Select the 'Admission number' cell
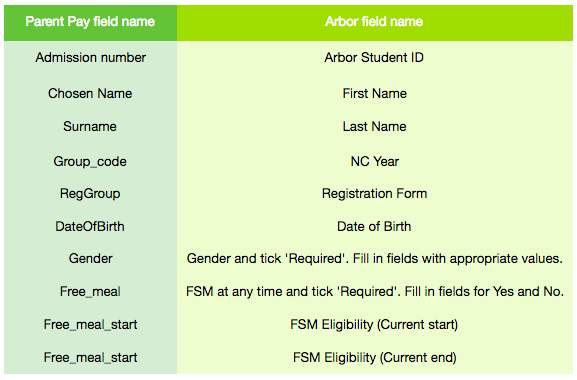This screenshot has height=380, width=577. (x=90, y=58)
